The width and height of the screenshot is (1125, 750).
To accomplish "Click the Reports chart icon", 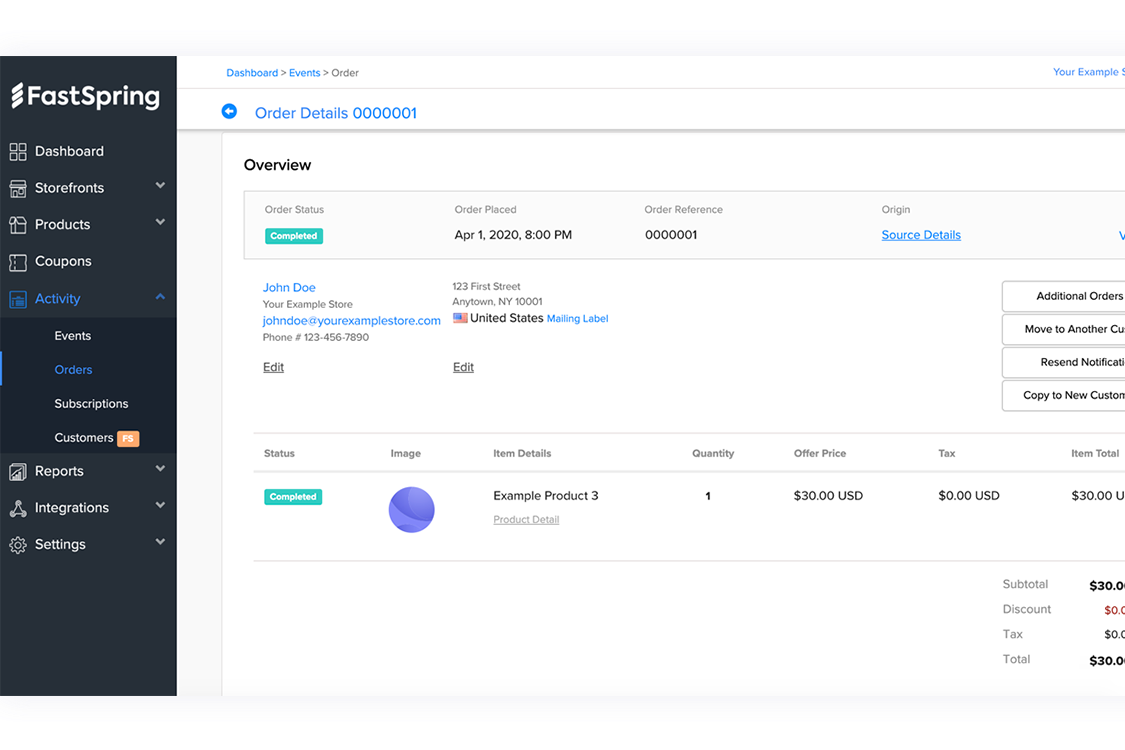I will coord(18,472).
